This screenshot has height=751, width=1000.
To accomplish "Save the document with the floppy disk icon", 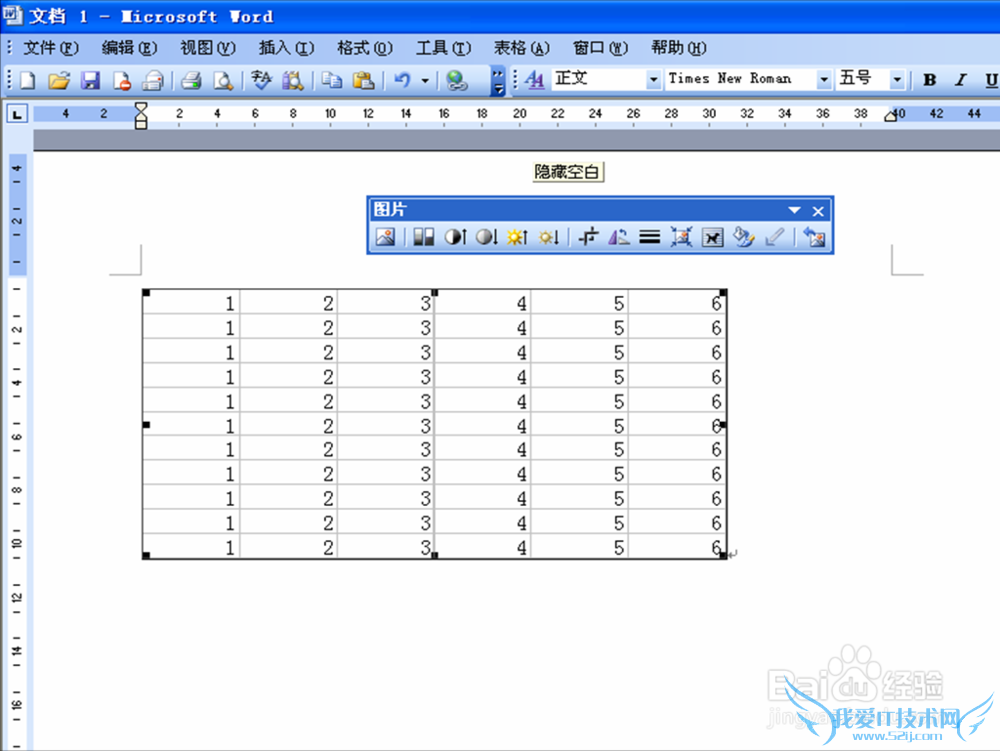I will [x=90, y=80].
